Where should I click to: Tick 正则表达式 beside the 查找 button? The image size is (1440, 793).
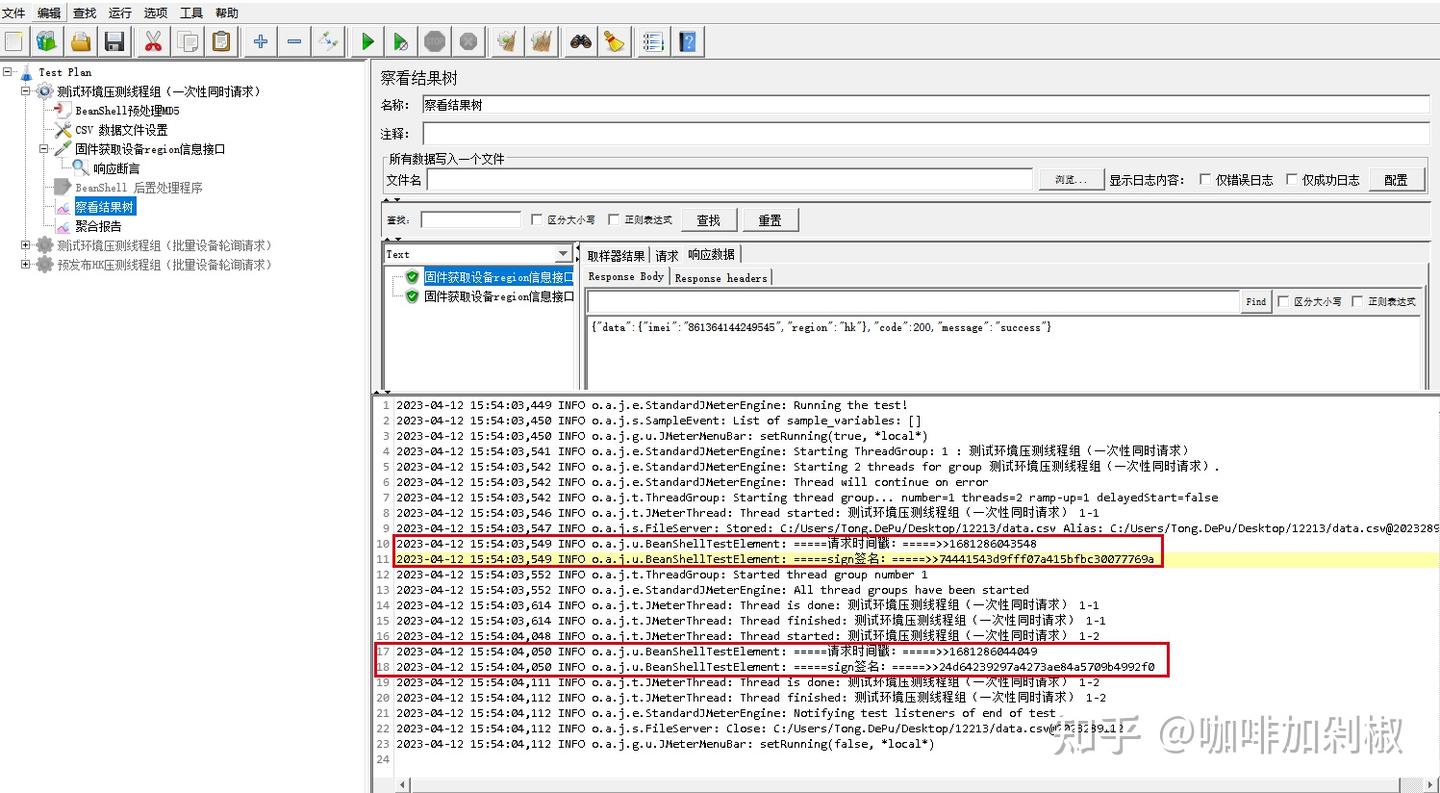click(614, 220)
